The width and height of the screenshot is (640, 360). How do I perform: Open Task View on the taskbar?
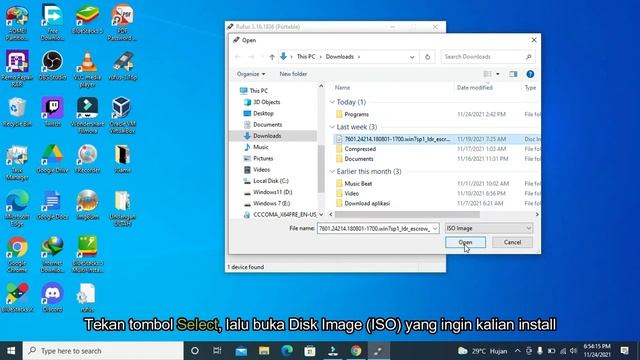[x=218, y=351]
